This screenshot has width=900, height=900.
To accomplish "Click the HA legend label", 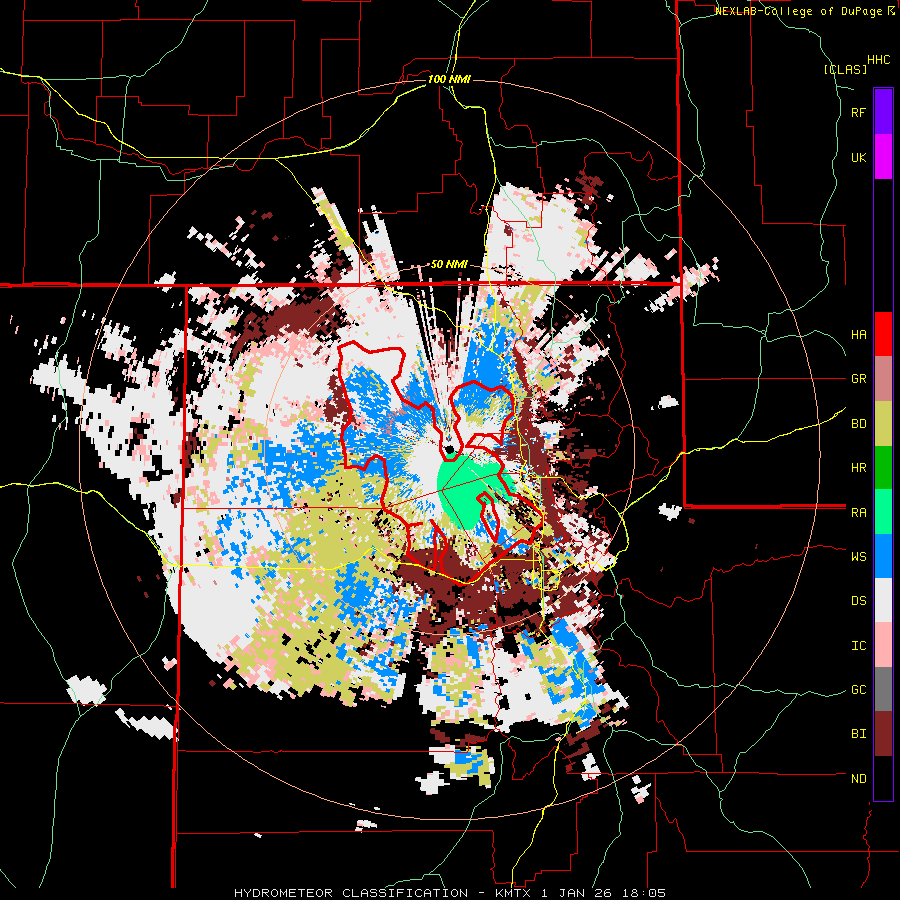I will coord(858,335).
